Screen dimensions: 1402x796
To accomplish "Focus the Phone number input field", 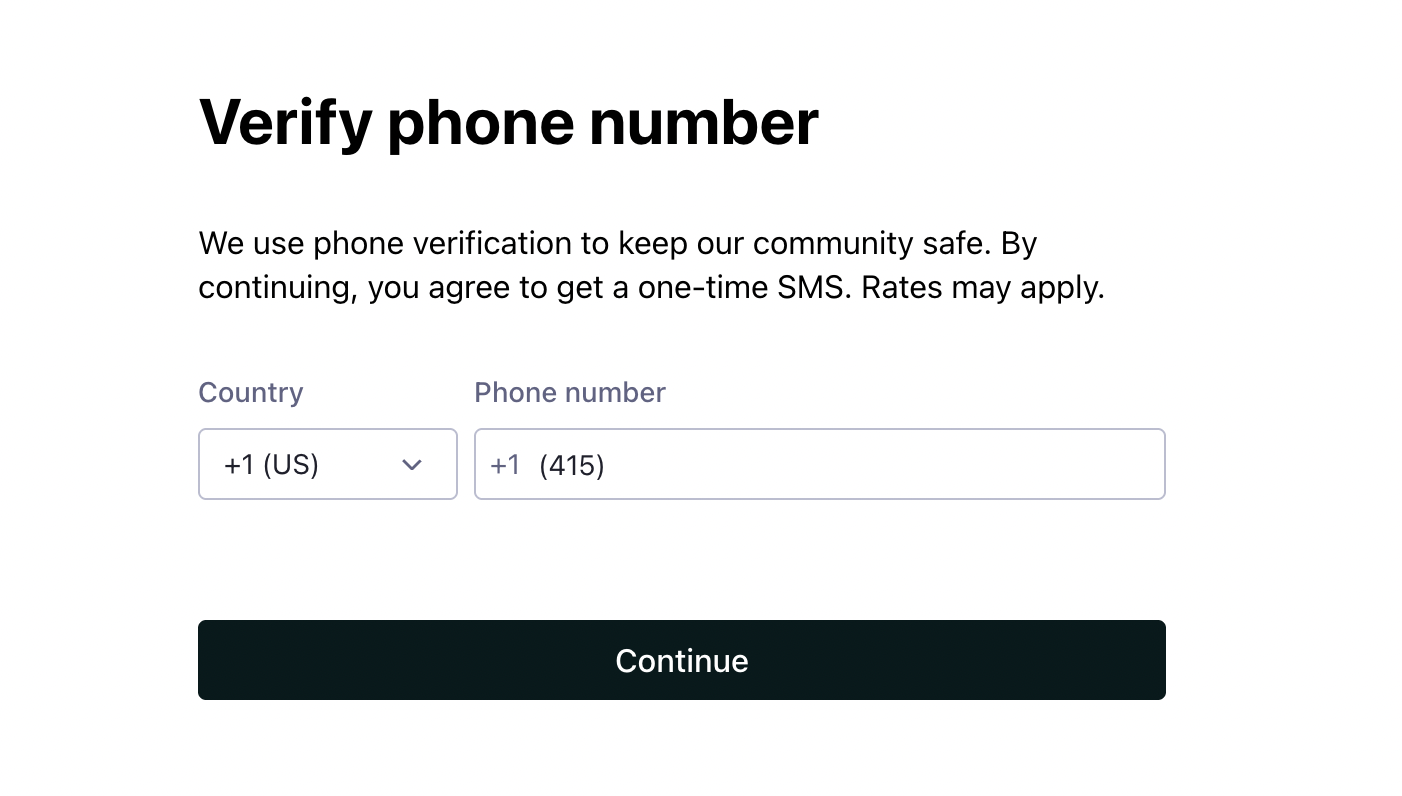I will 819,464.
